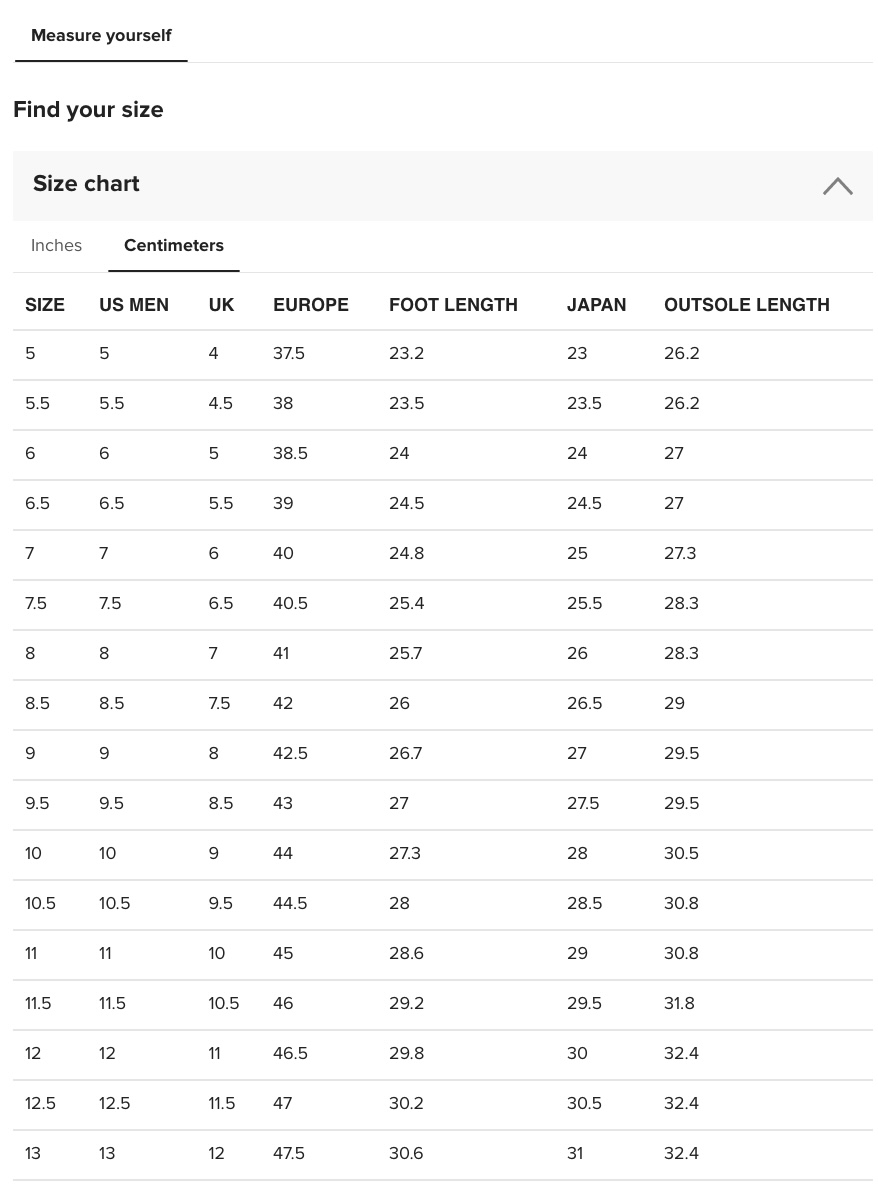The height and width of the screenshot is (1204, 878).
Task: Click the OUTSOLE LENGTH column header
Action: pos(747,305)
